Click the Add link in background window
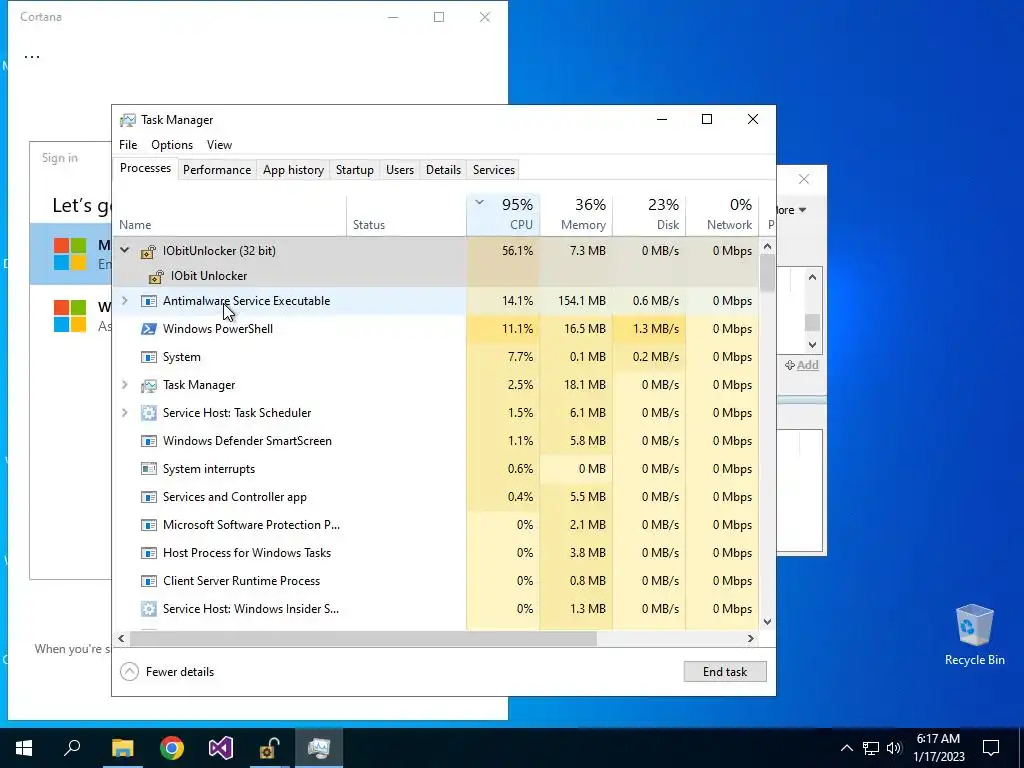The image size is (1024, 768). [801, 365]
